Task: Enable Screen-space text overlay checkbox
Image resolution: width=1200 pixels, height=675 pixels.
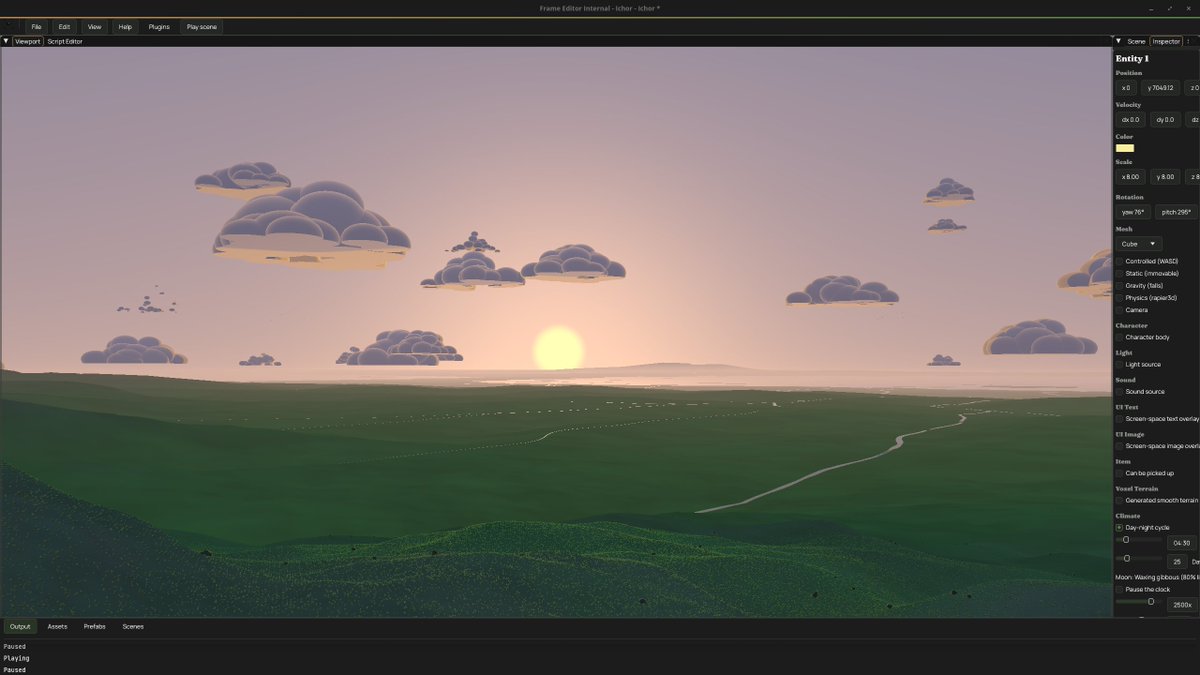Action: coord(1119,419)
